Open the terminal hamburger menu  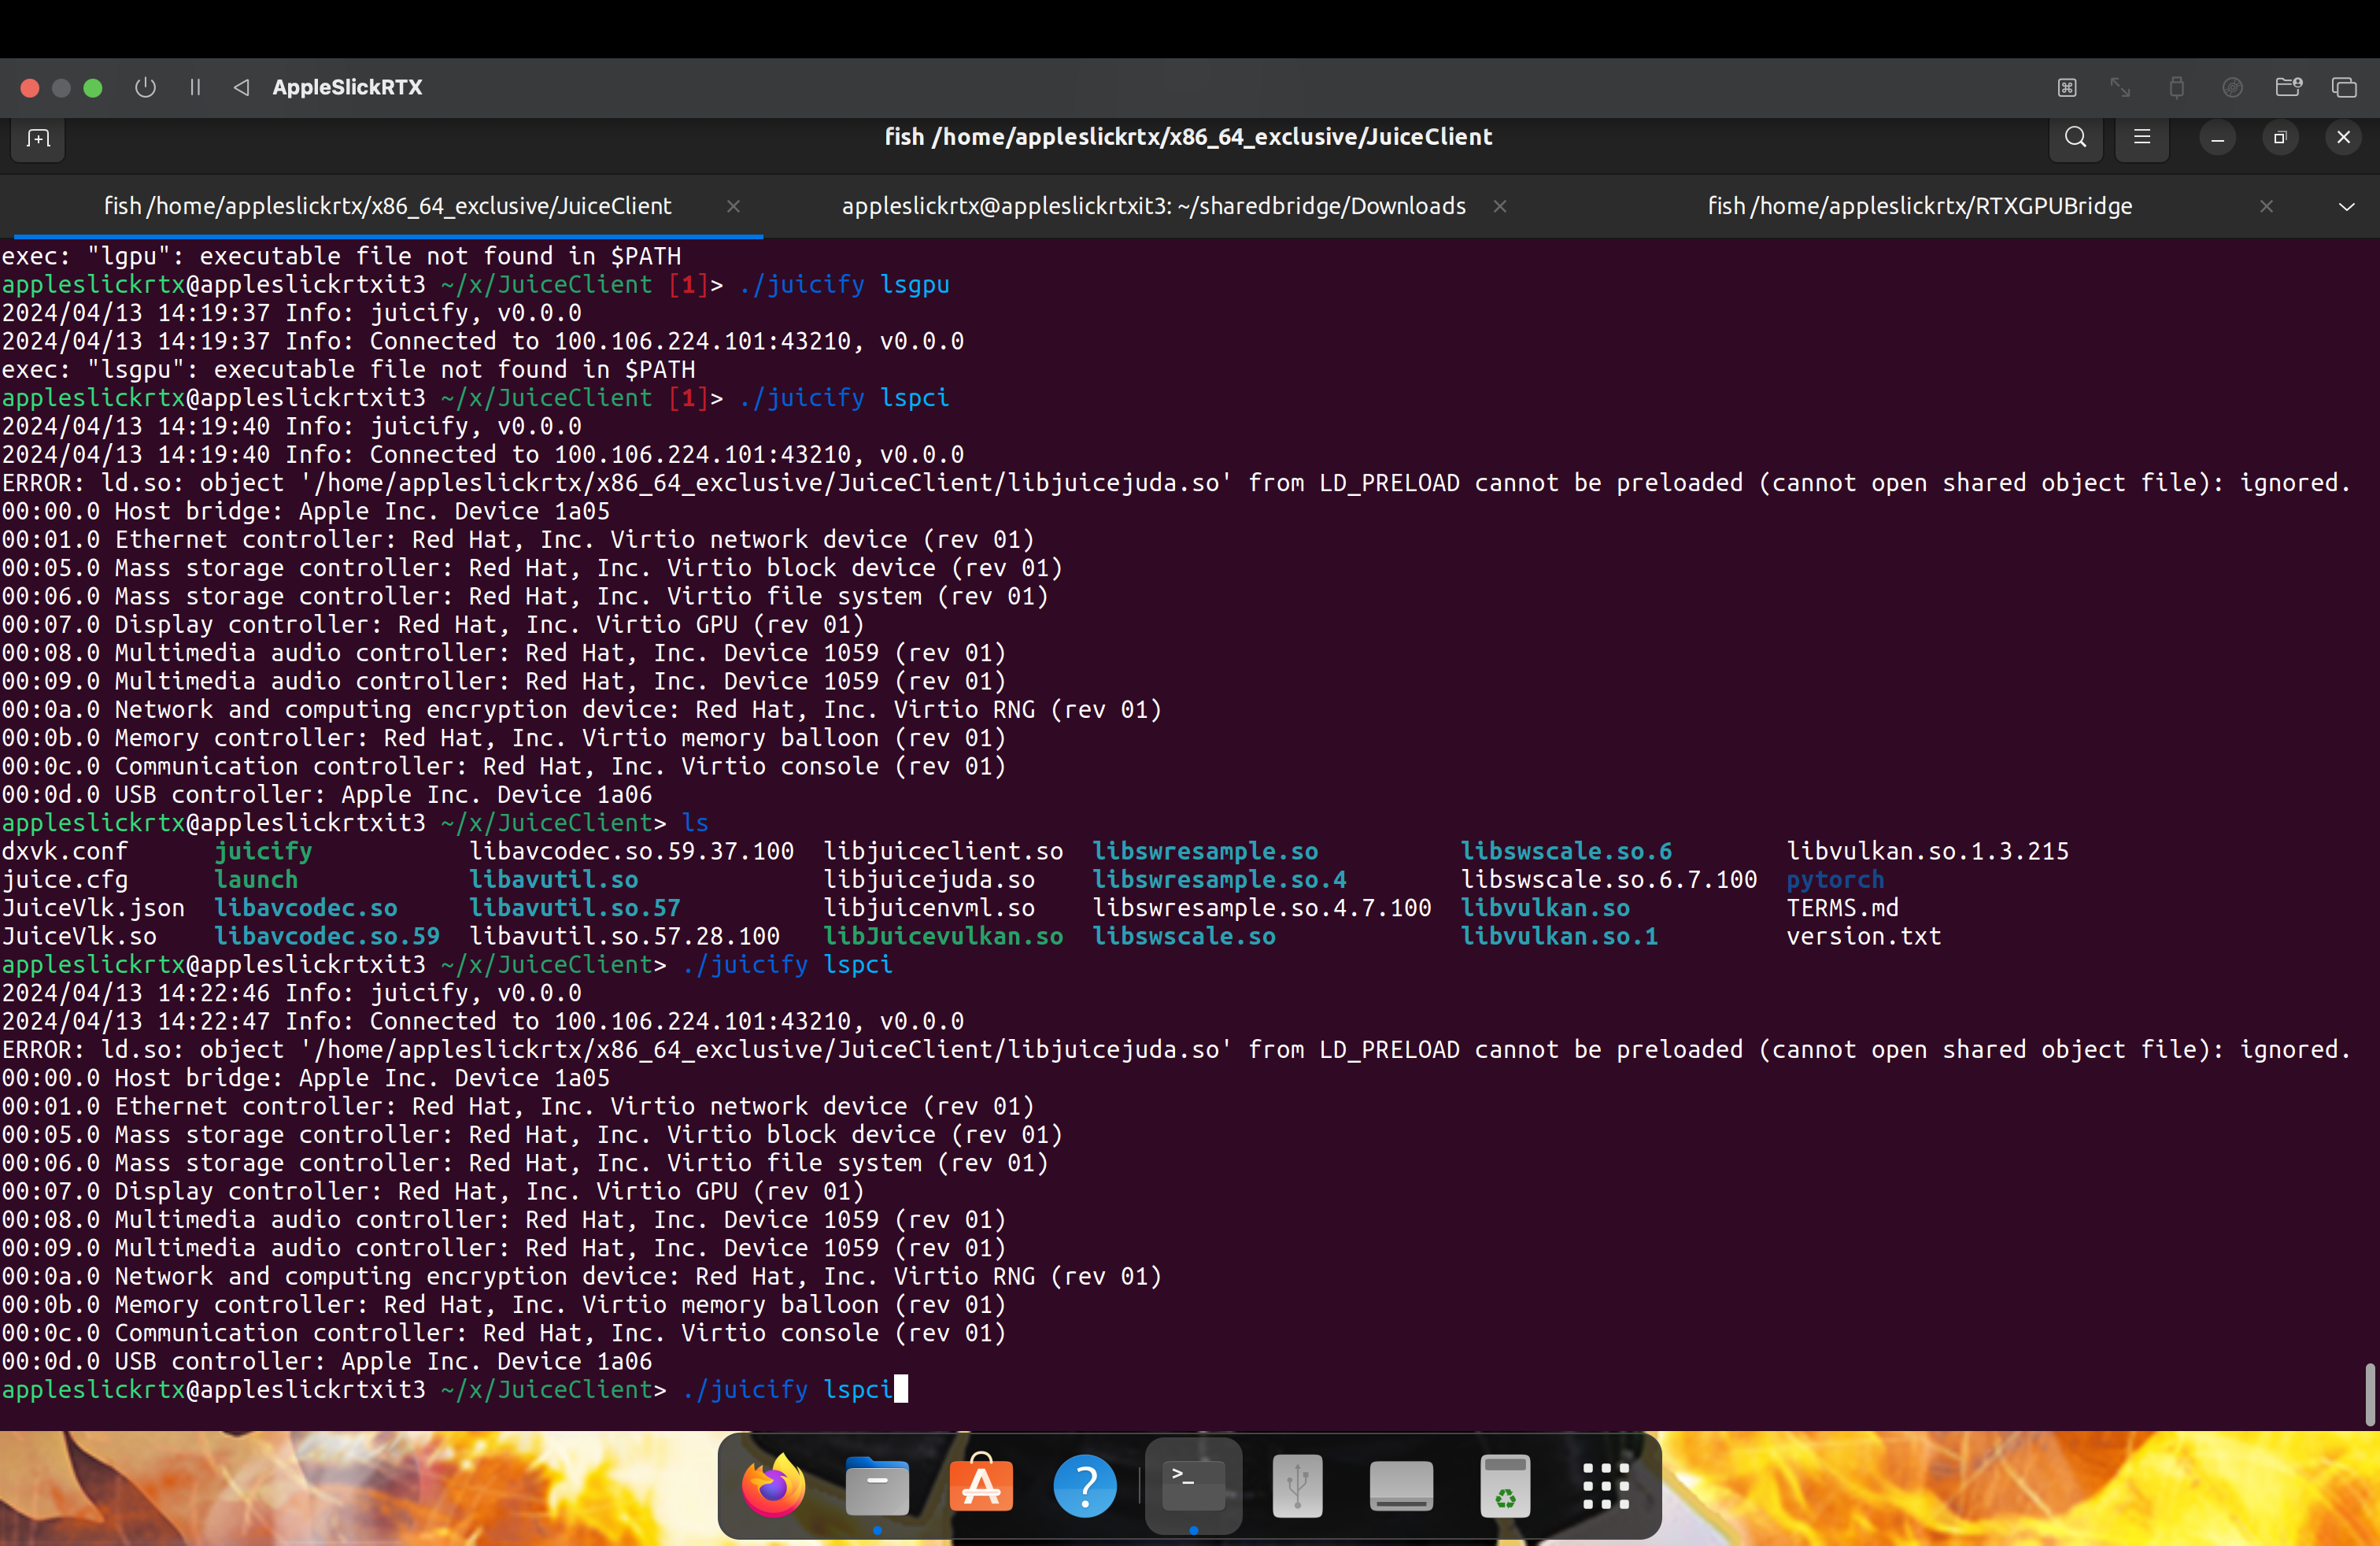(x=2142, y=138)
